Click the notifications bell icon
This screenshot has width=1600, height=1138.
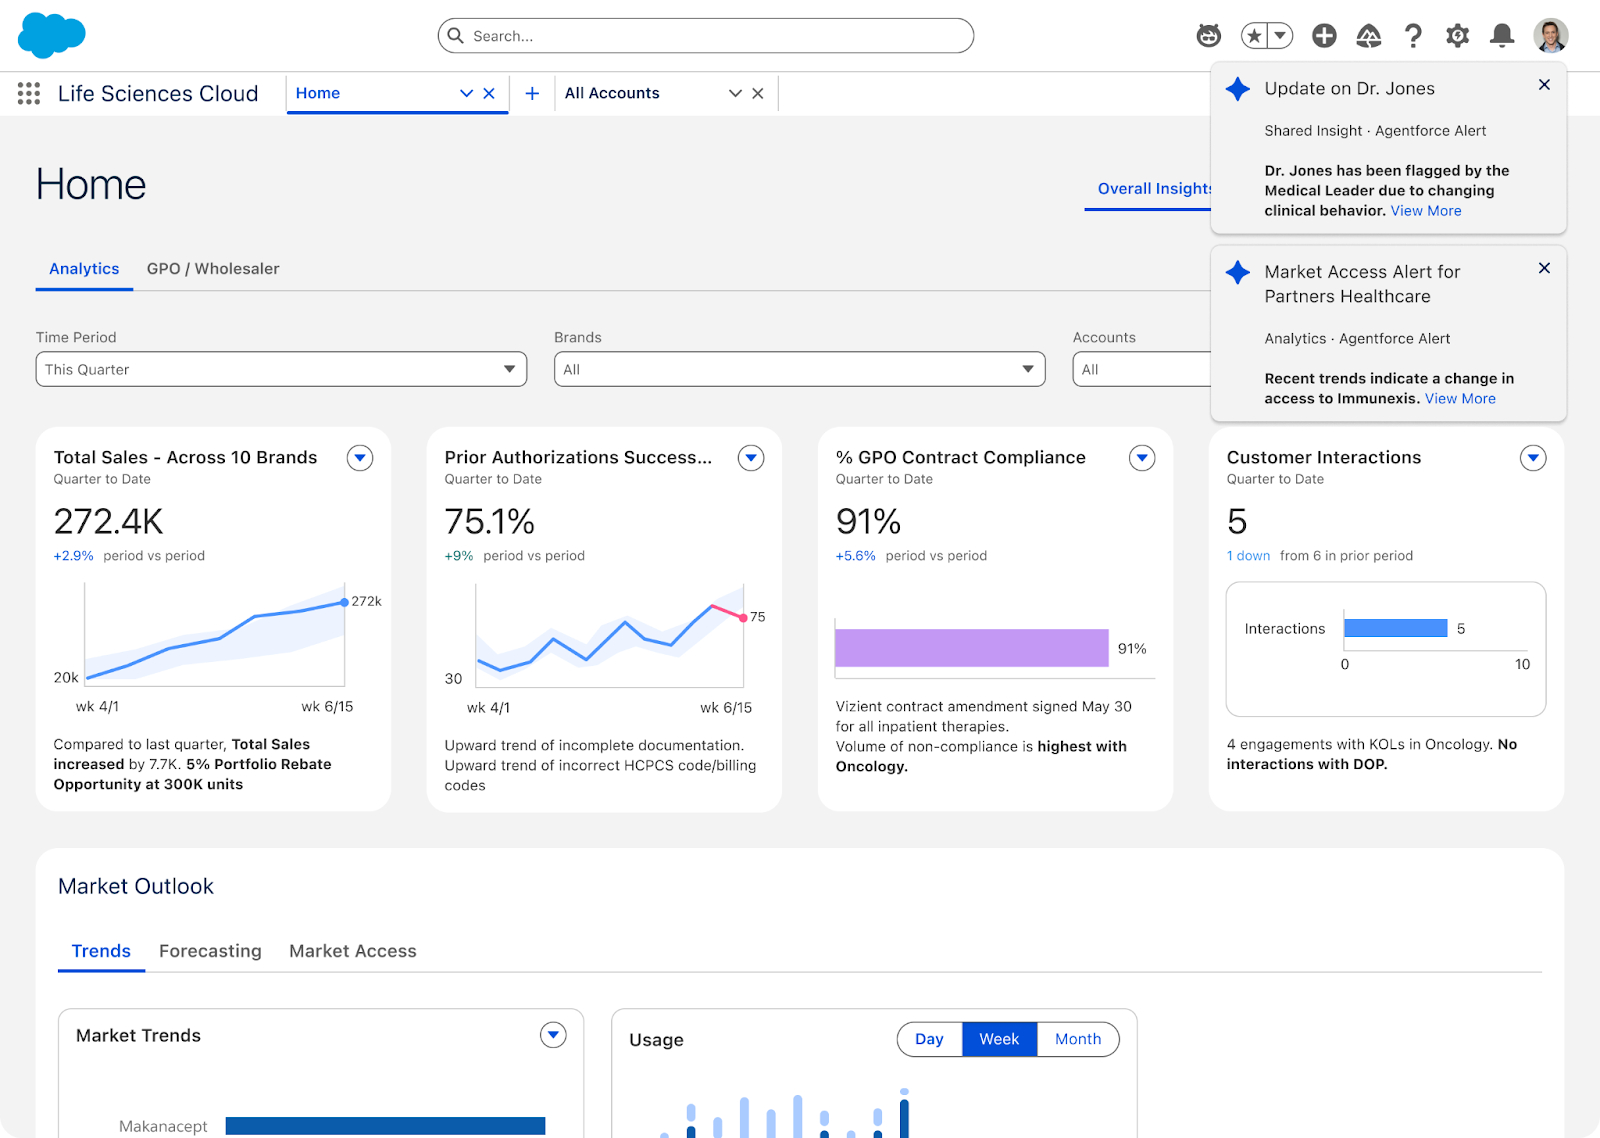[1501, 36]
